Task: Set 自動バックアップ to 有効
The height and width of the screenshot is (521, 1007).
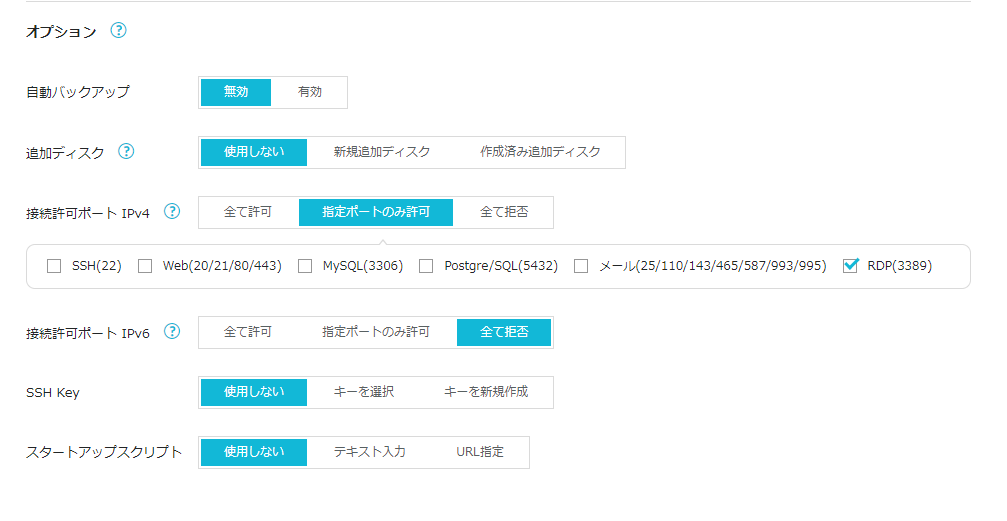Action: coord(310,93)
